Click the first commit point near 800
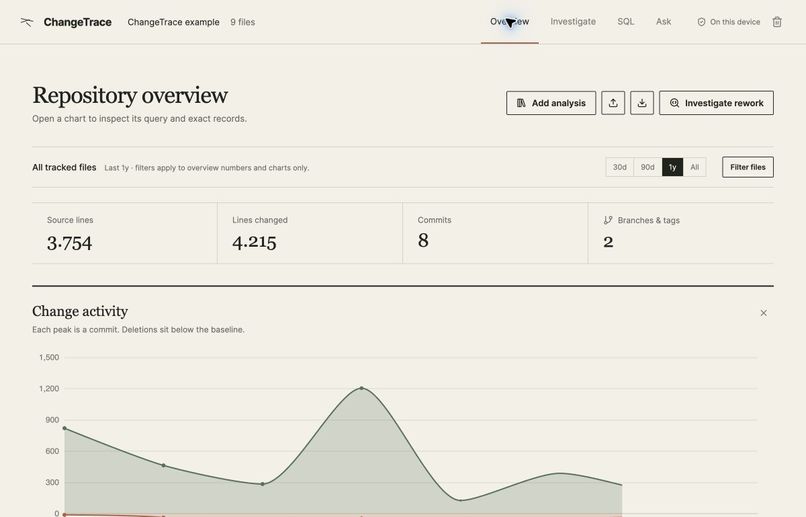The height and width of the screenshot is (517, 806). (x=64, y=428)
